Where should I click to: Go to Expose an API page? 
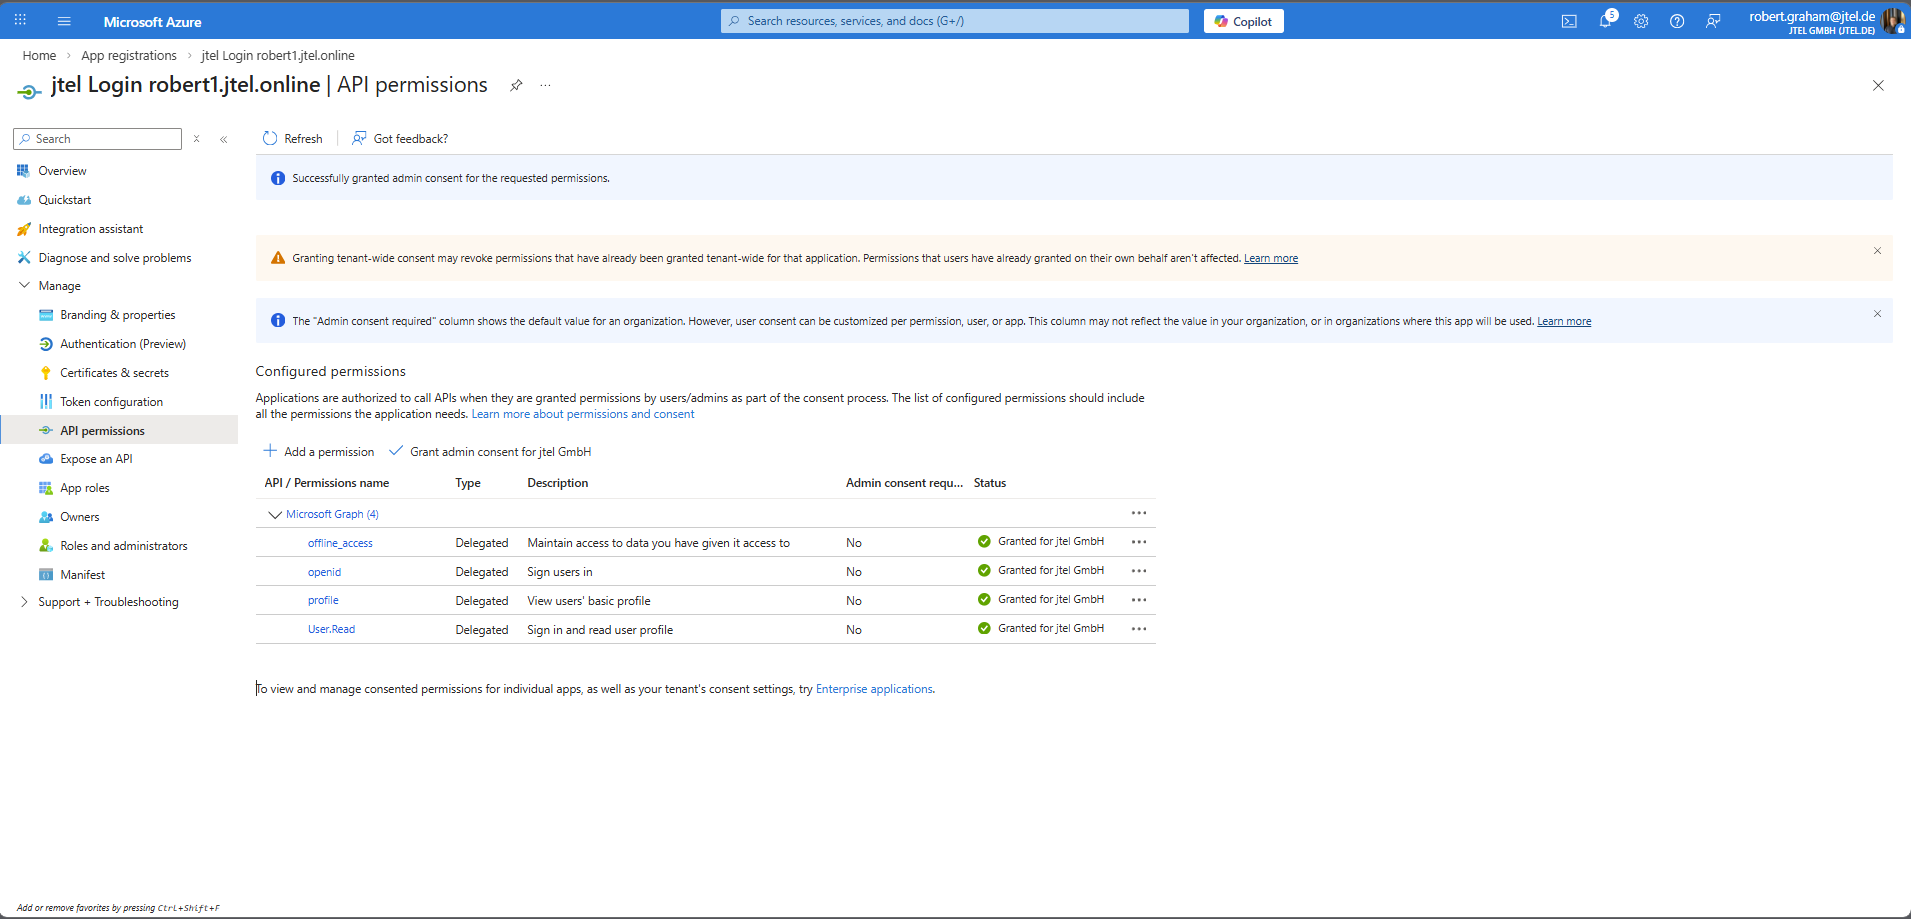coord(96,459)
